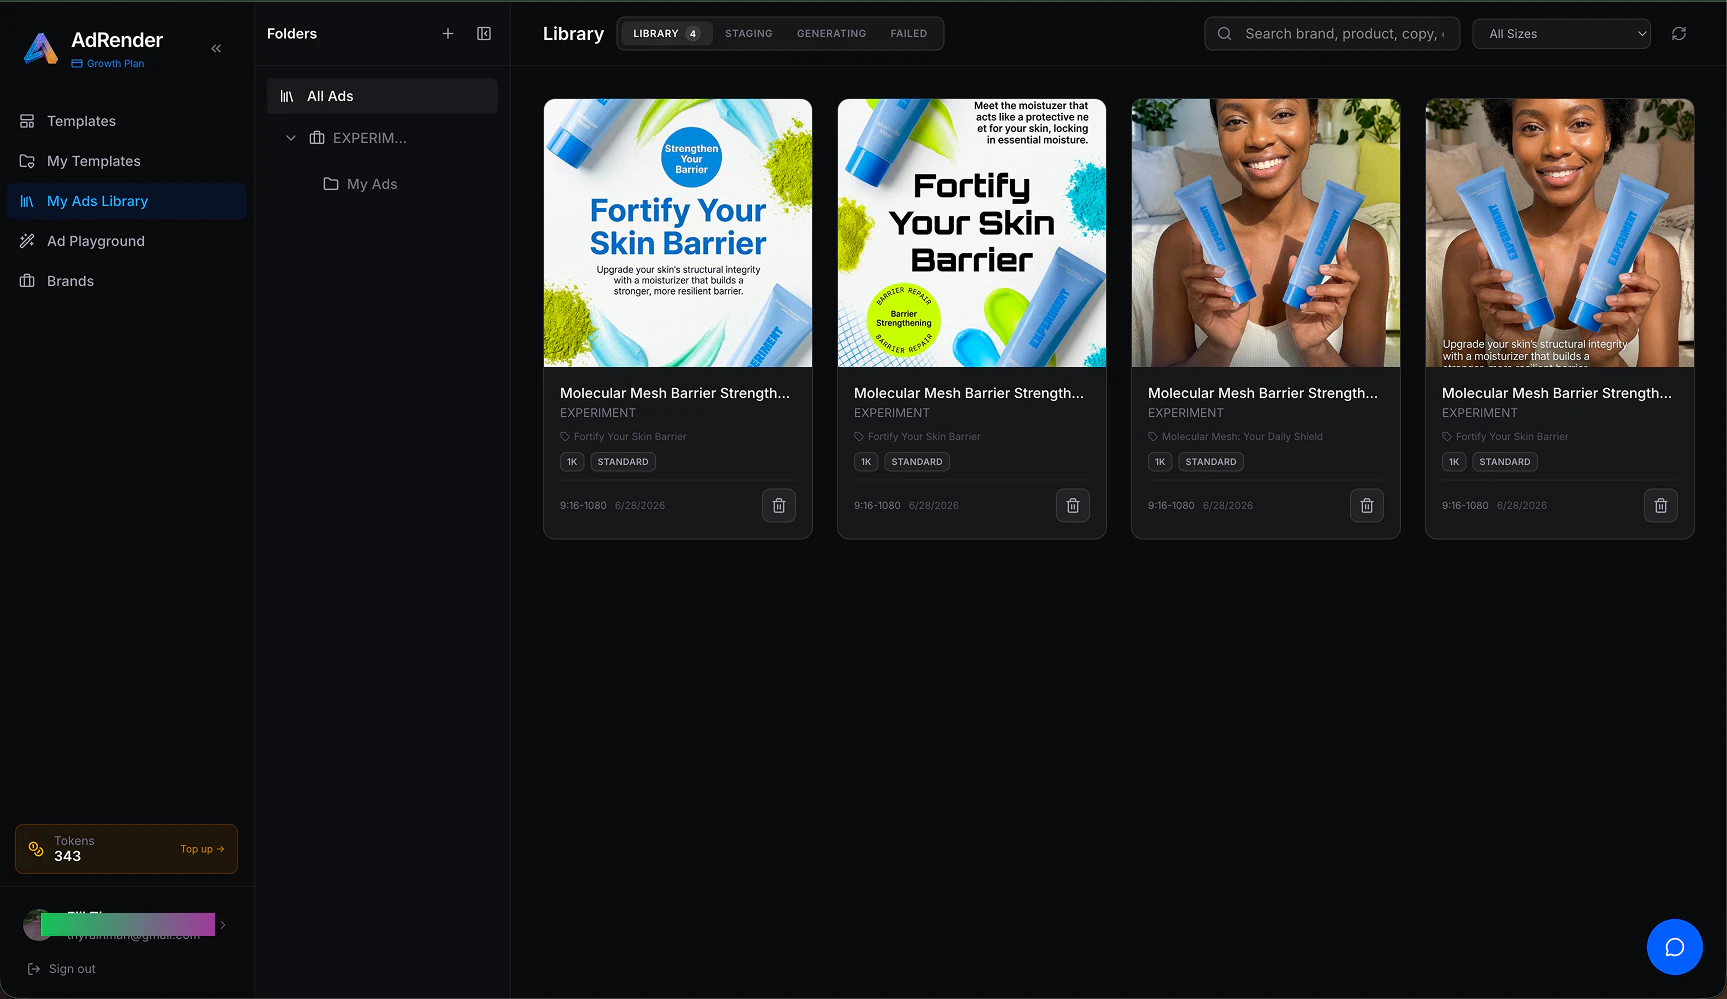Image resolution: width=1727 pixels, height=999 pixels.
Task: Select the EXPERIM... brand folder
Action: [x=370, y=138]
